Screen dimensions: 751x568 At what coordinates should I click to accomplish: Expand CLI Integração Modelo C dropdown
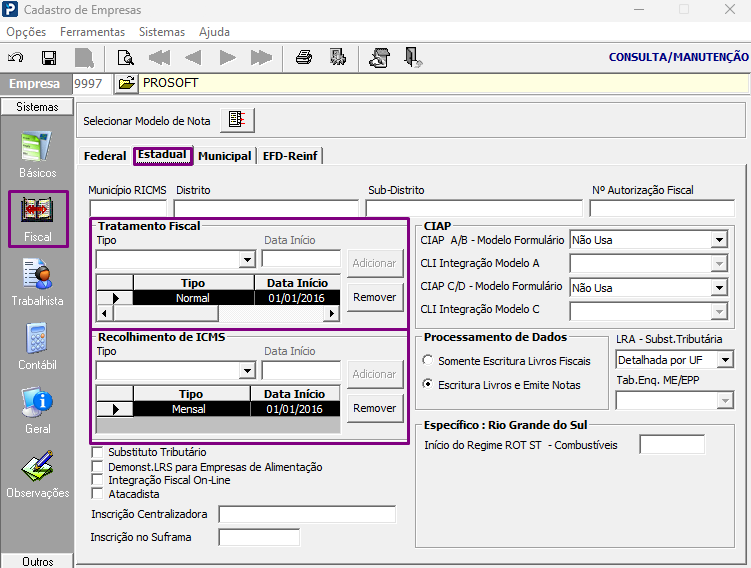coord(719,312)
